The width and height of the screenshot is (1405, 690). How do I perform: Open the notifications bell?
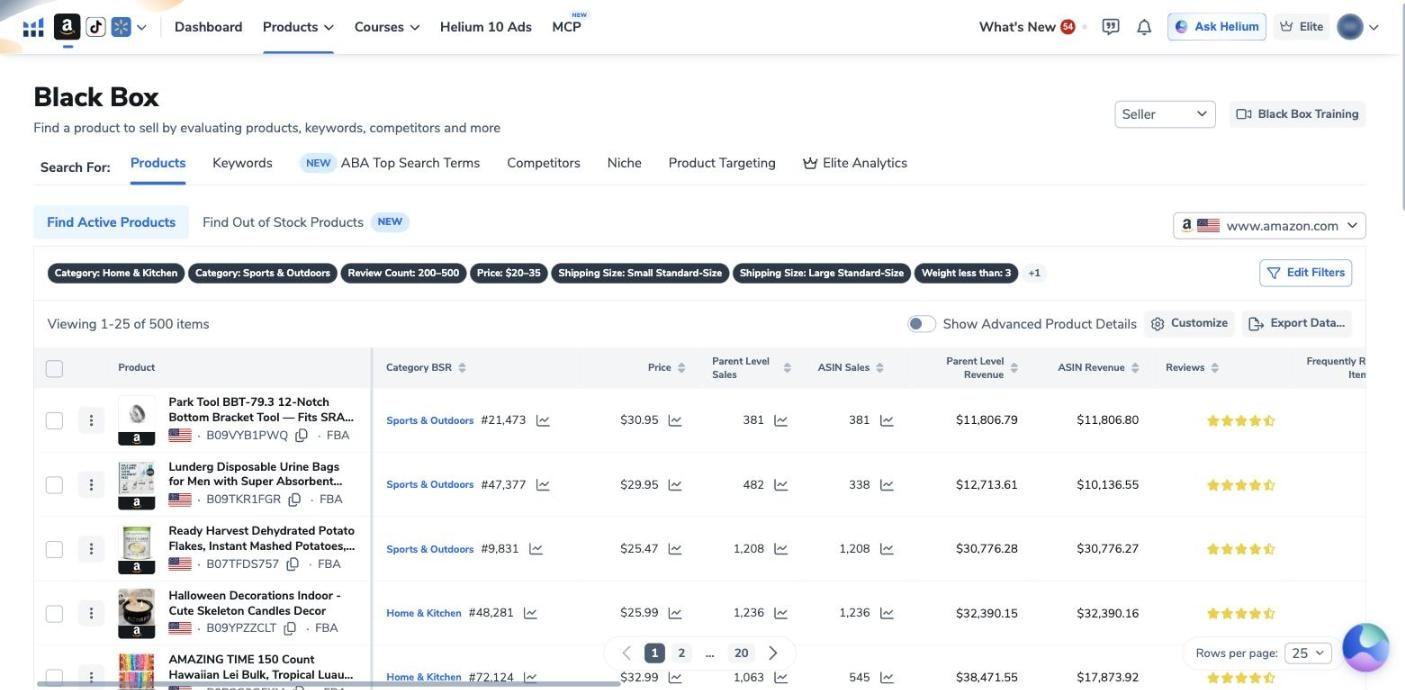coord(1144,27)
